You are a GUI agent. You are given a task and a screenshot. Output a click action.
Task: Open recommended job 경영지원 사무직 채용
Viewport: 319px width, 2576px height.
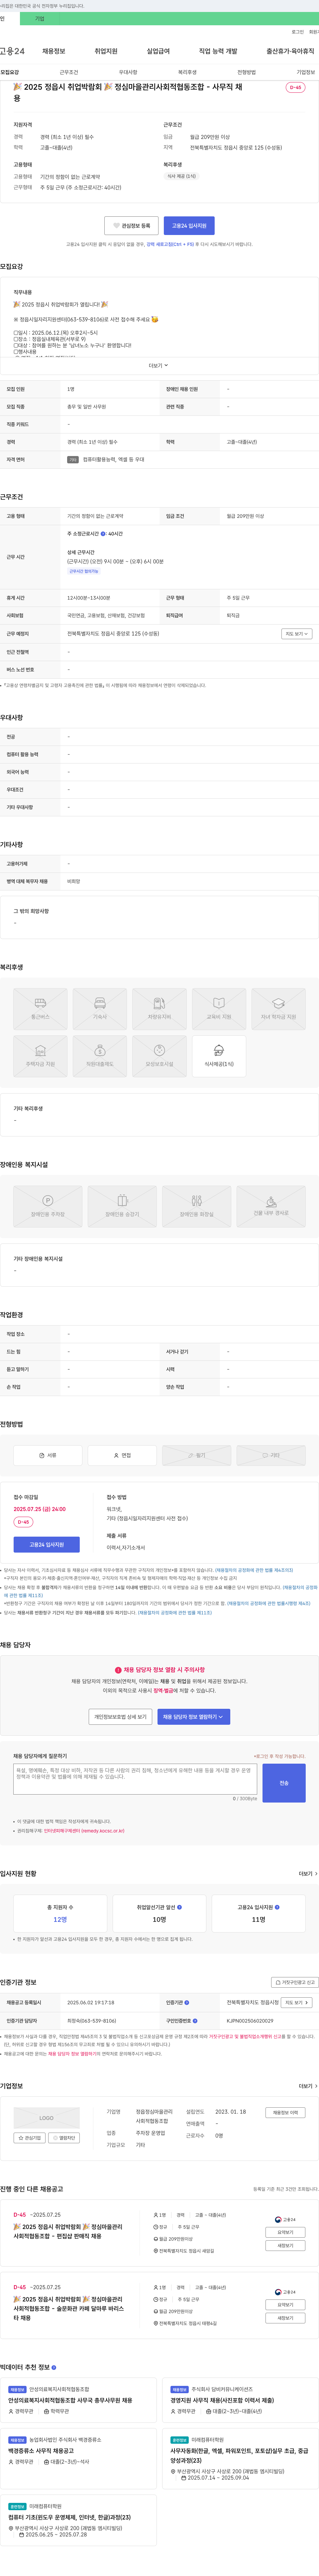[222, 2400]
